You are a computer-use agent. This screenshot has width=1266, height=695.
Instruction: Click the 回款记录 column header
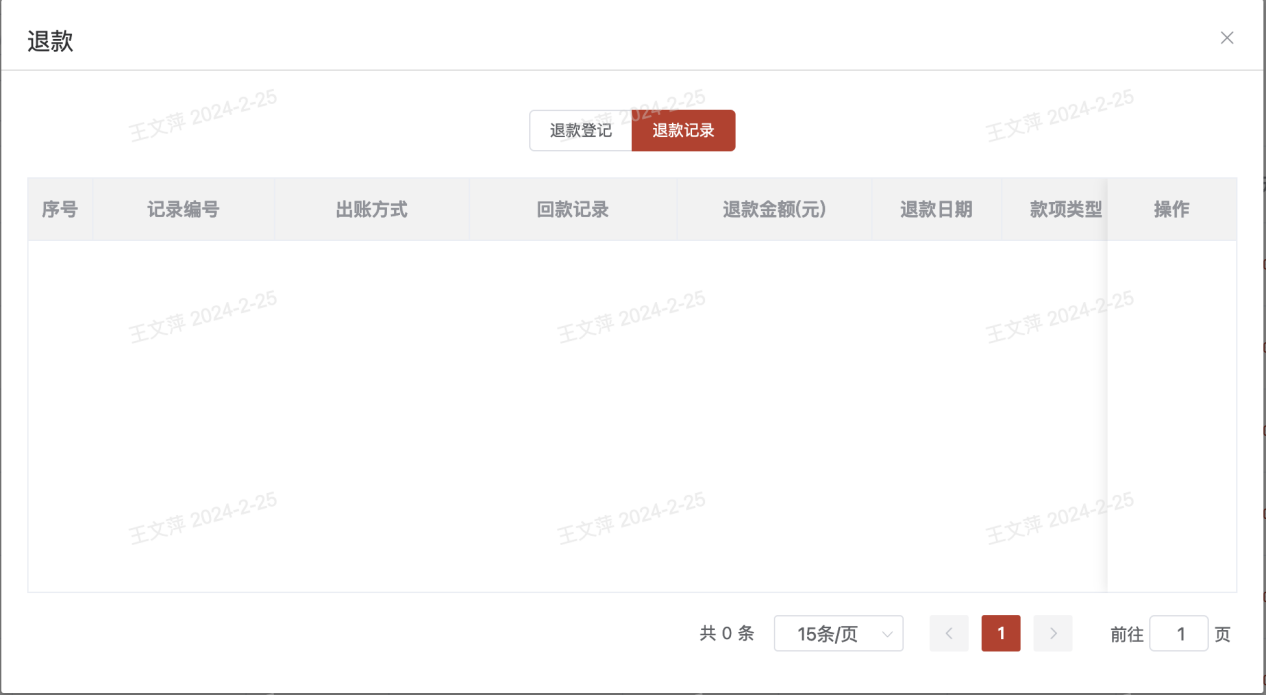coord(572,210)
